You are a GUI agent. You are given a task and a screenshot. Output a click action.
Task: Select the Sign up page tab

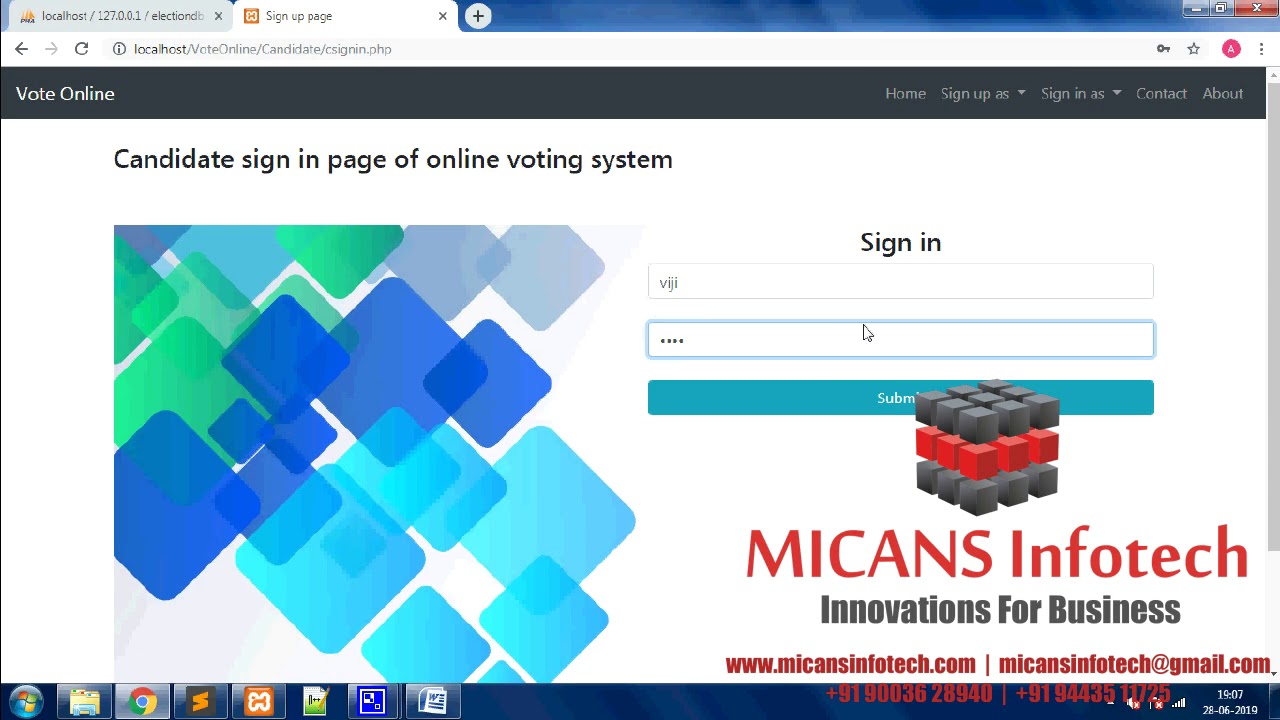tap(345, 16)
